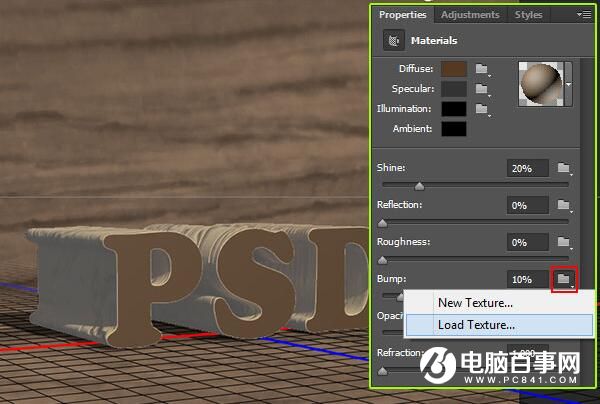Click the Refraction slider handle
Screen dimensions: 600x404
383,371
